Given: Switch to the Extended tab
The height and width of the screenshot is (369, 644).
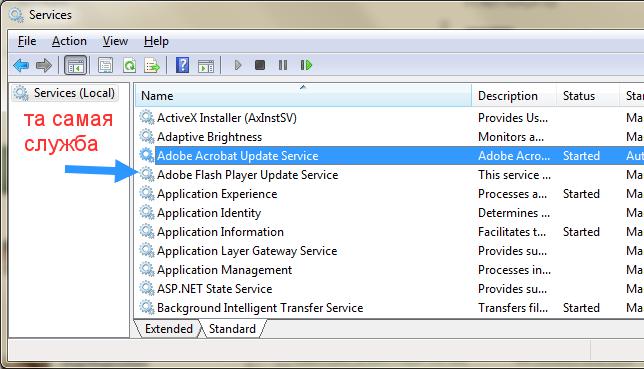Looking at the screenshot, I should click(x=168, y=329).
